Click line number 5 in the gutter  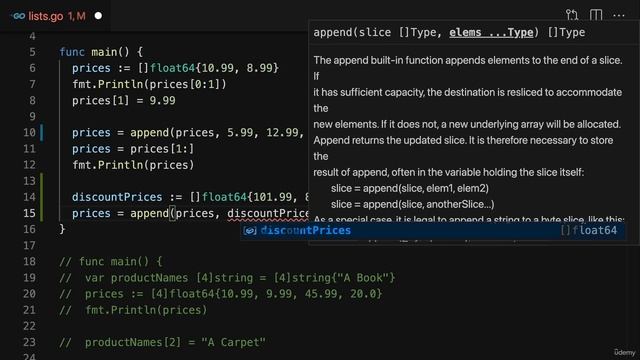tap(32, 52)
